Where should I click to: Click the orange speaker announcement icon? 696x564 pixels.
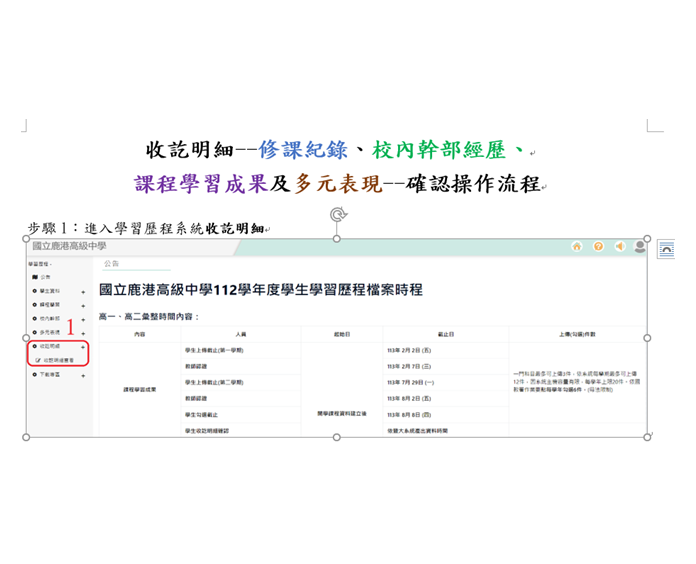coord(620,246)
